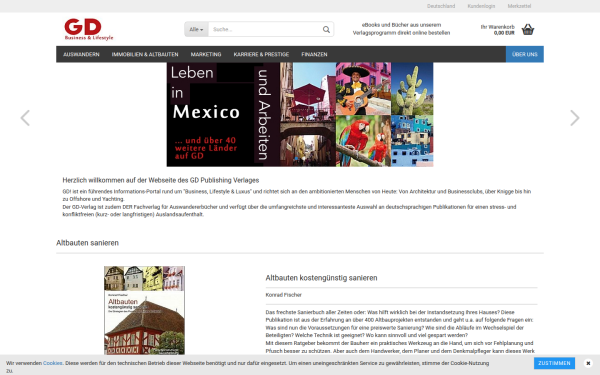Screen dimensions: 600x375
Task: Click the author name Konrad Fischer
Action: 284,295
